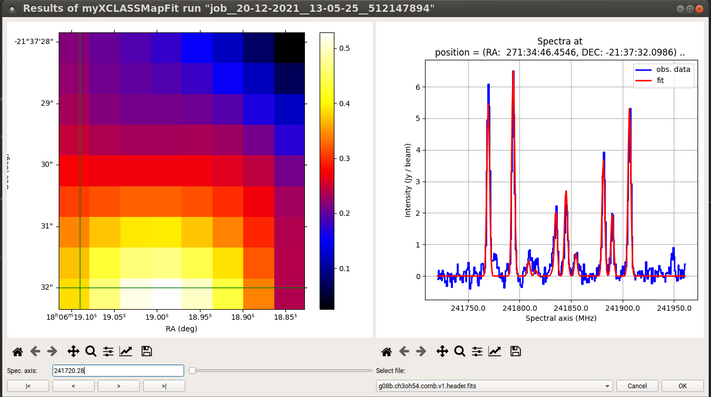711x397 pixels.
Task: Open the Select file dropdown
Action: click(494, 386)
